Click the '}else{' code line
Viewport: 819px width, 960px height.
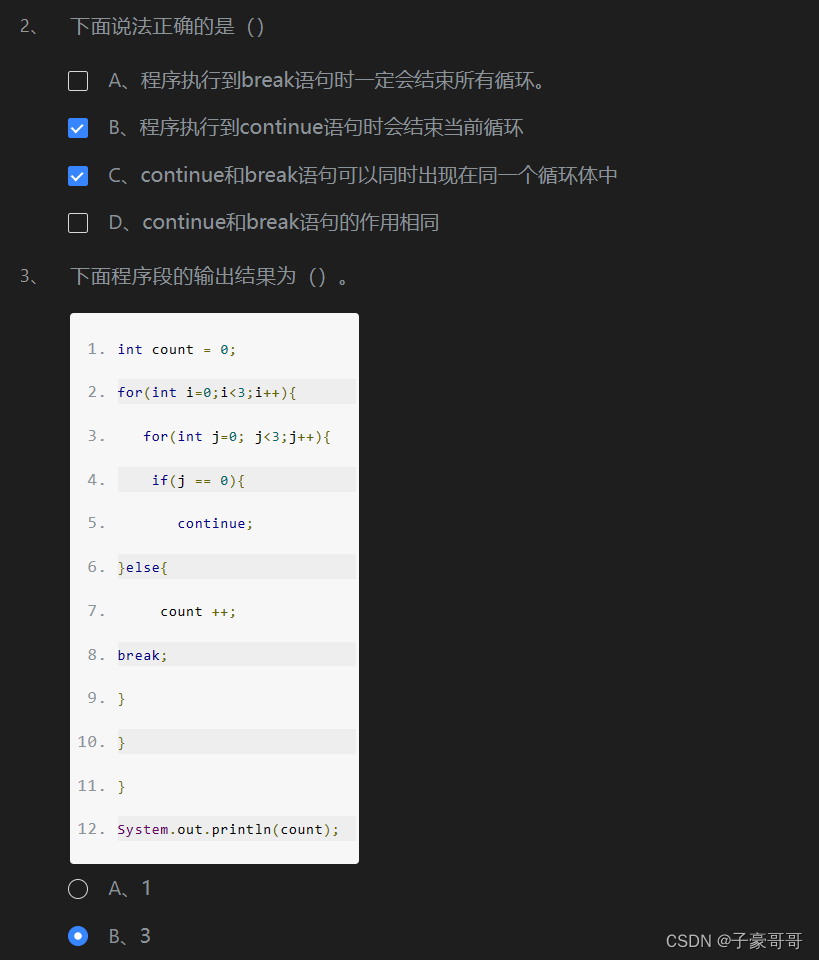143,568
